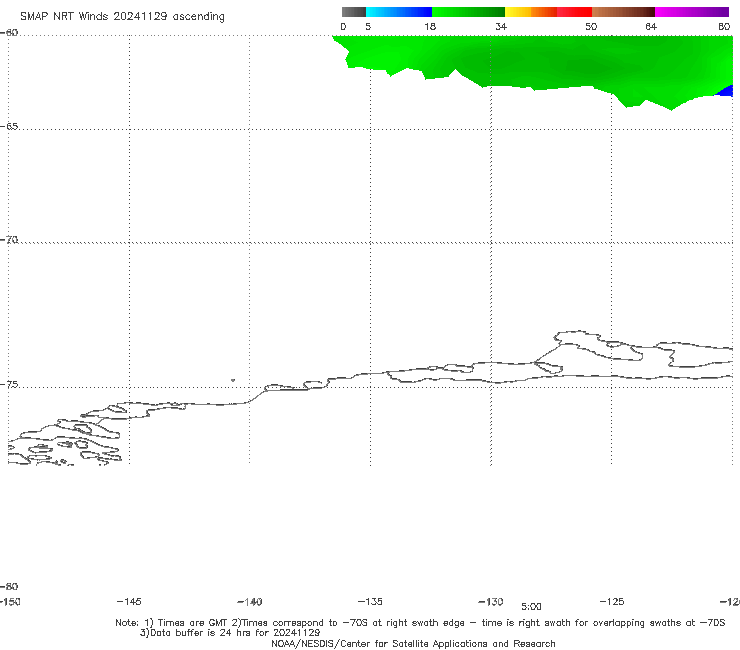Viewport: 740px width, 650px height.
Task: Click the color bar label '64'
Action: tap(651, 27)
